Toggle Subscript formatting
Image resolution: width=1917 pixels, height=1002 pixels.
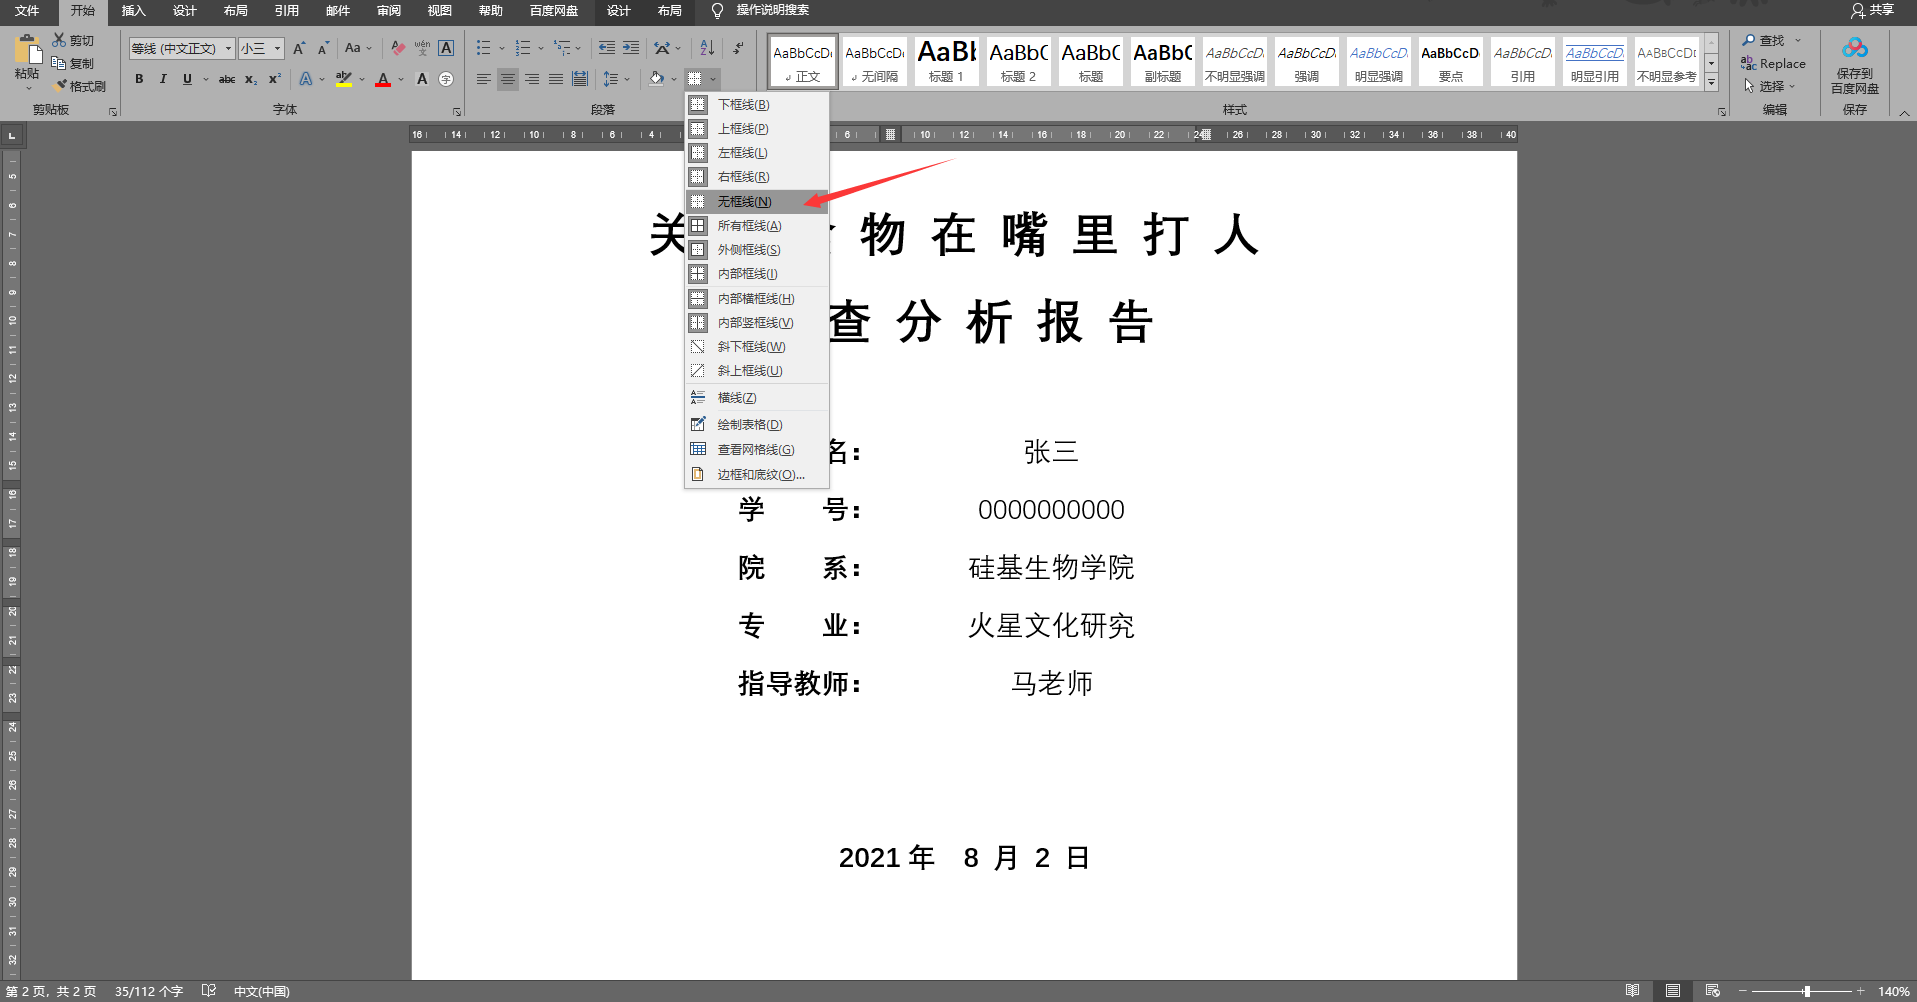pyautogui.click(x=251, y=79)
